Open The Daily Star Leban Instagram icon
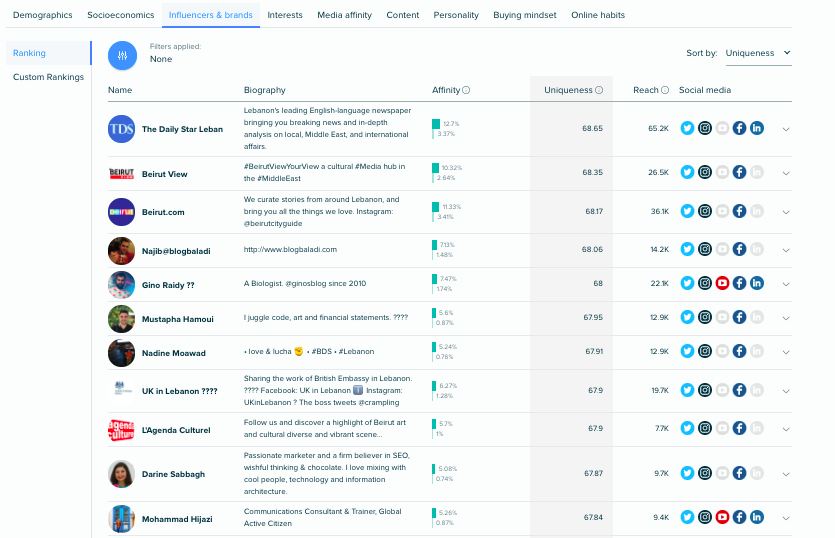Image resolution: width=835 pixels, height=538 pixels. click(x=705, y=128)
